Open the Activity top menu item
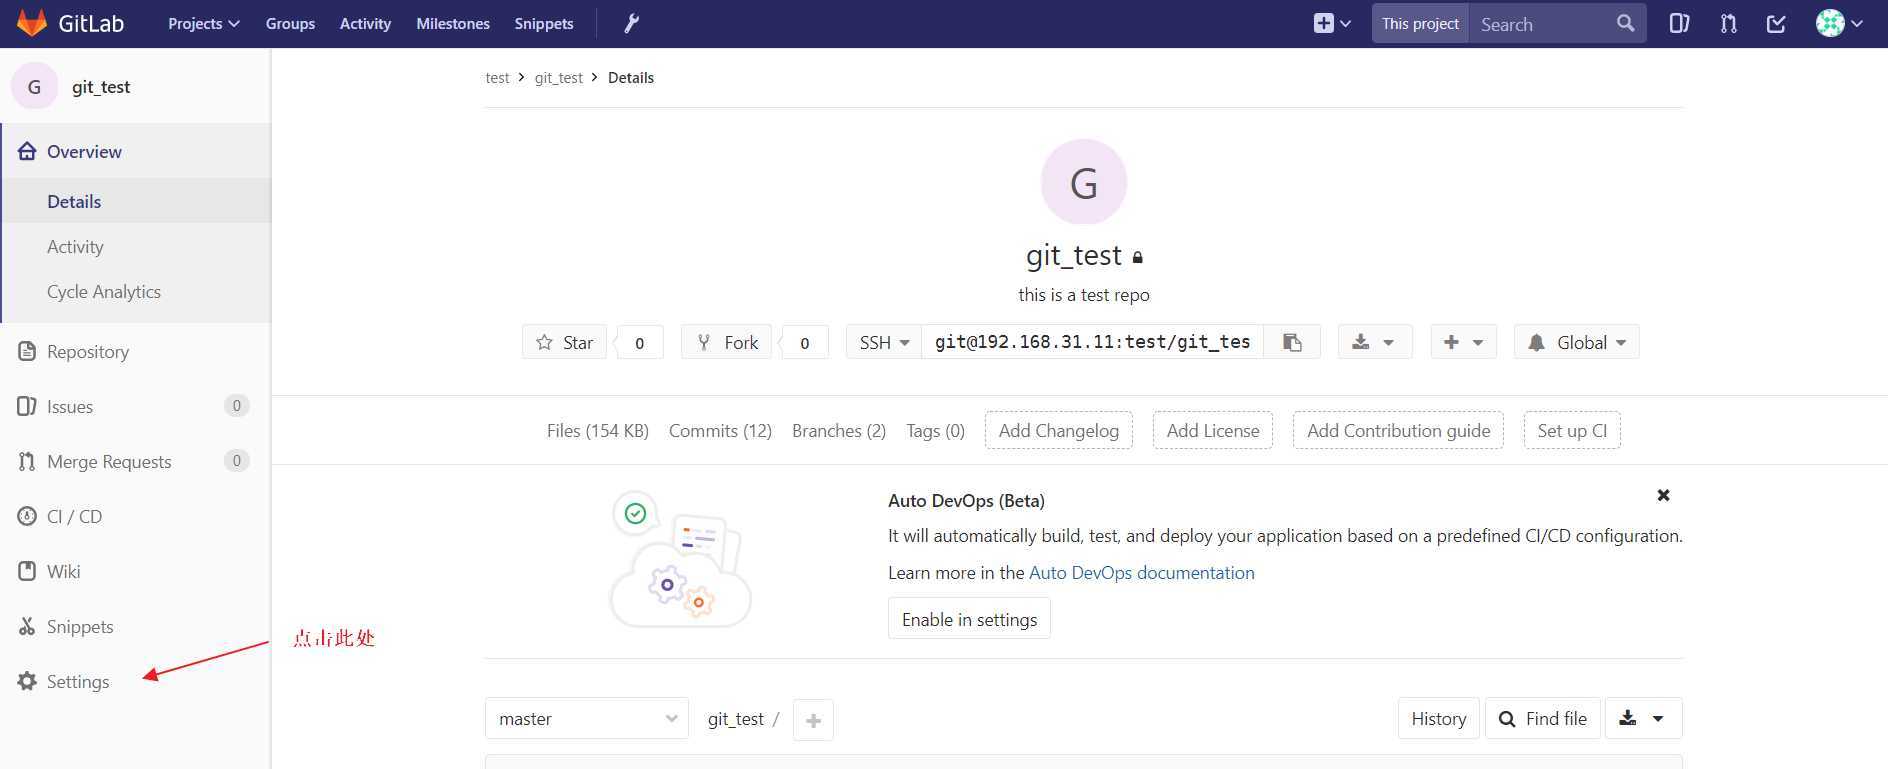1888x769 pixels. click(x=365, y=23)
